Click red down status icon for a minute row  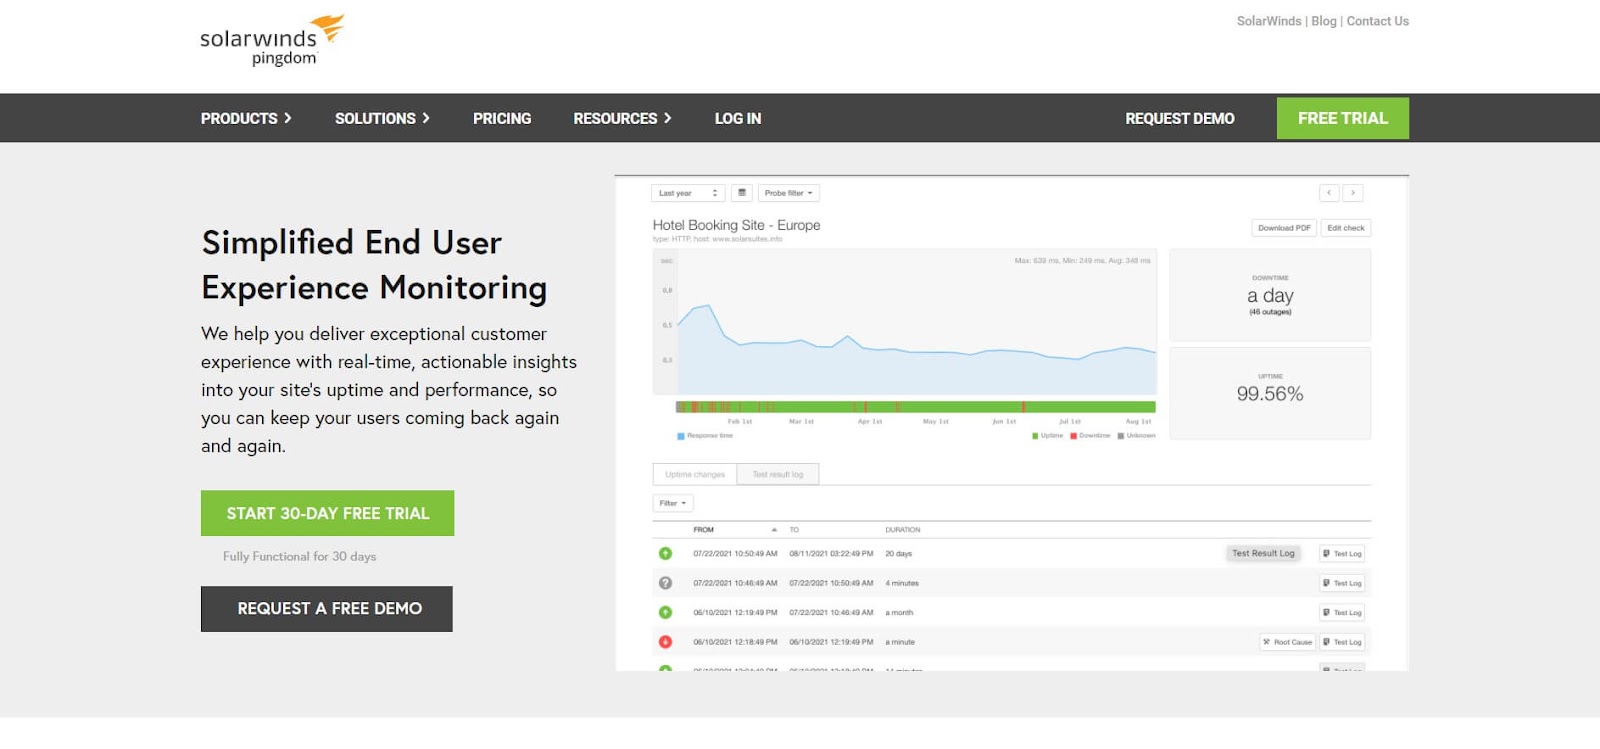(x=665, y=642)
